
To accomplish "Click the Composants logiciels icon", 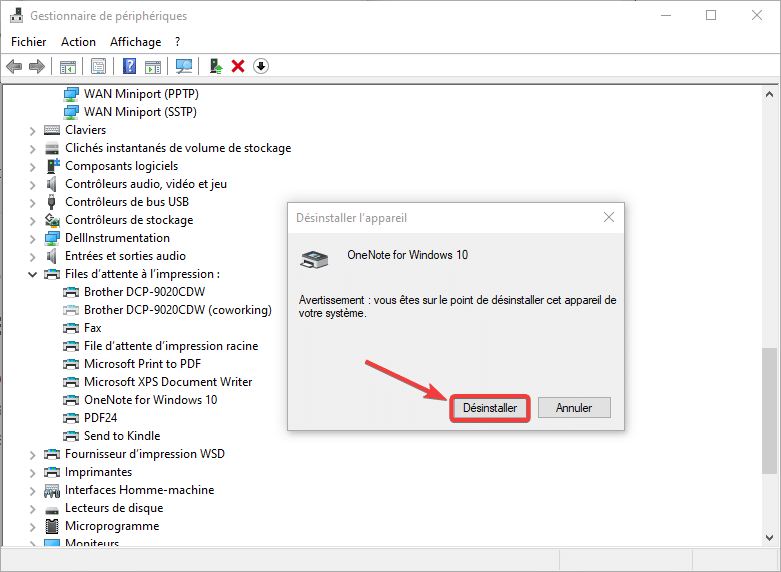I will [x=53, y=166].
